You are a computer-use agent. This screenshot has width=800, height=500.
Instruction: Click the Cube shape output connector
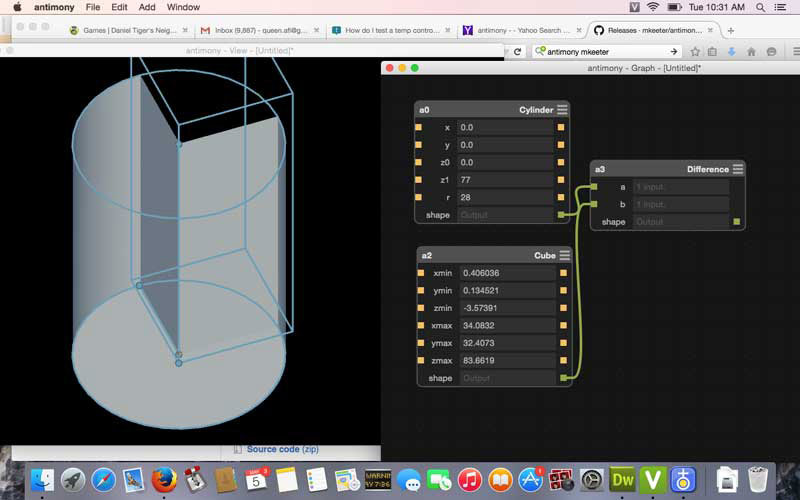(x=563, y=378)
